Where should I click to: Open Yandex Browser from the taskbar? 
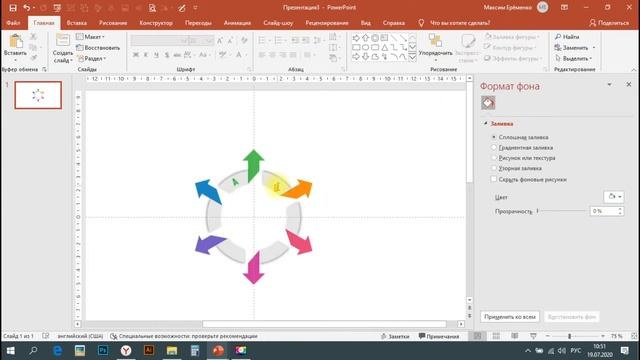point(126,350)
